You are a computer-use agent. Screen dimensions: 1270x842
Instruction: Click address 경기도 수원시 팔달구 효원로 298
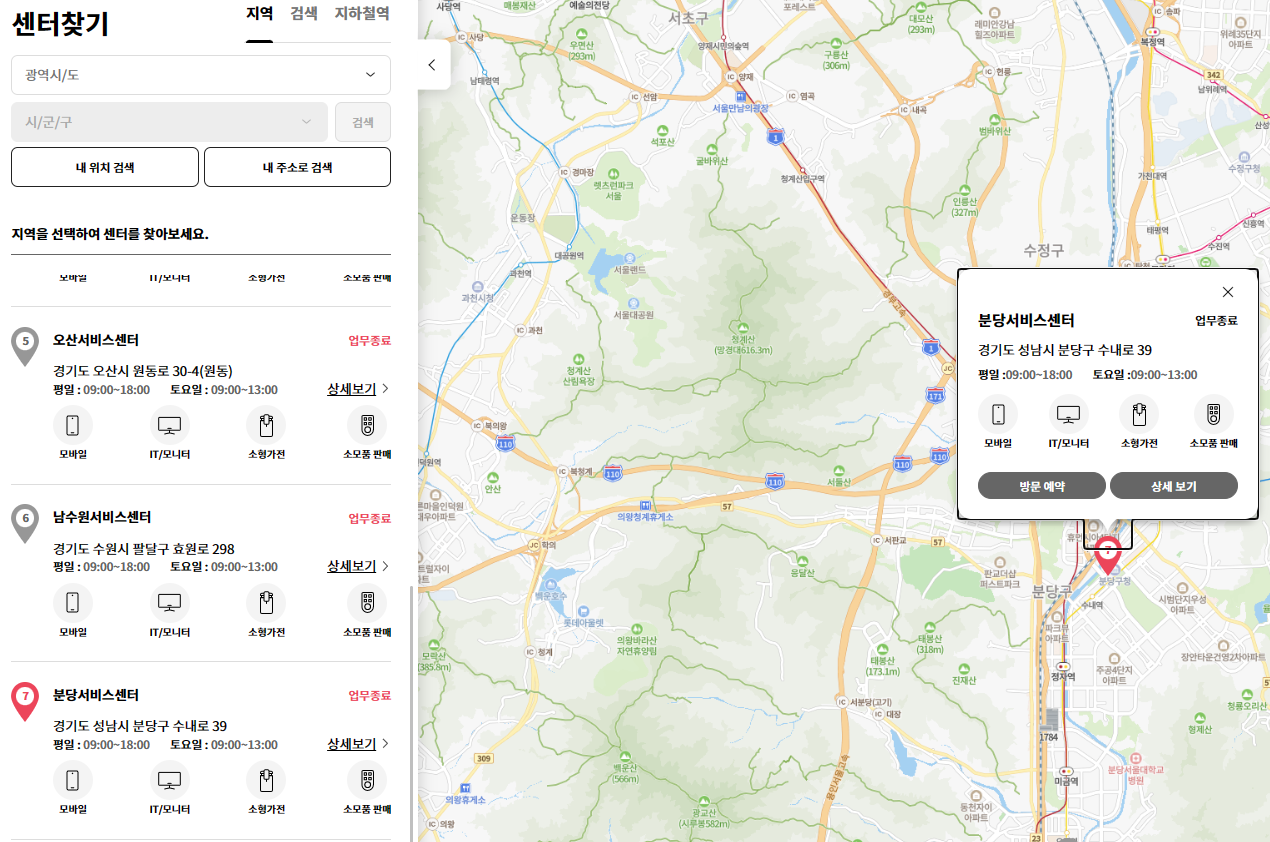click(x=144, y=549)
